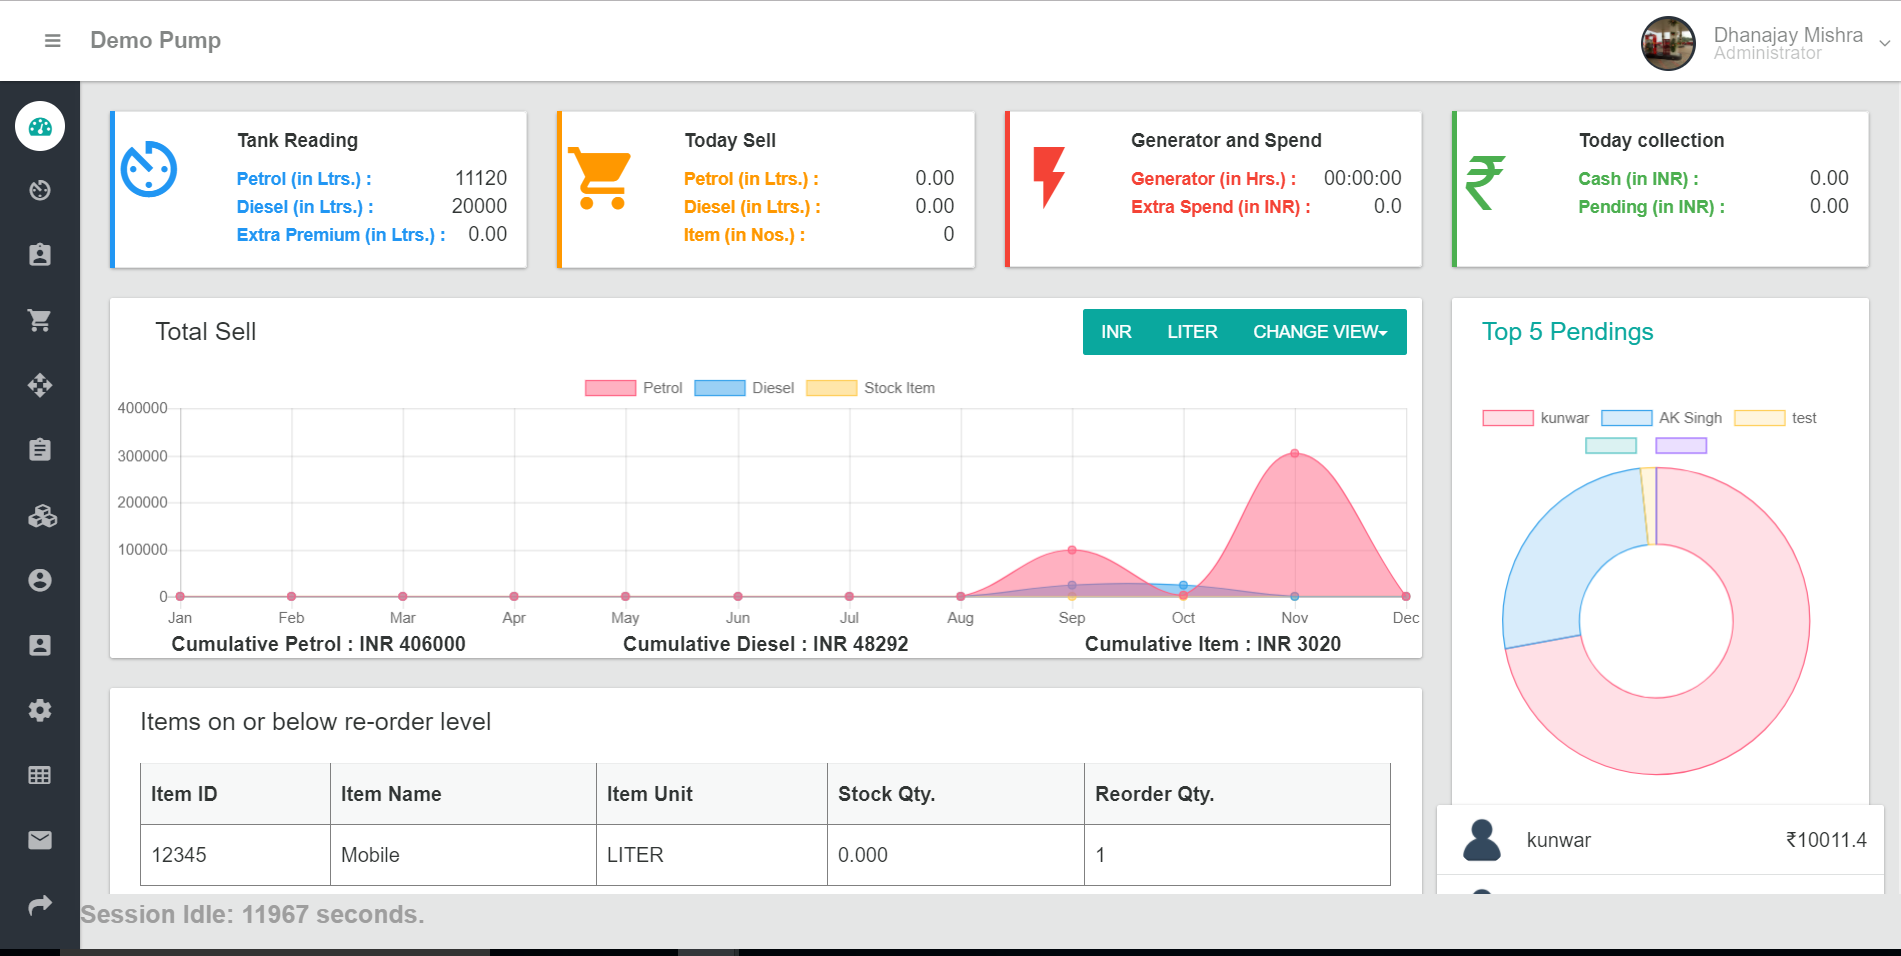The width and height of the screenshot is (1901, 956).
Task: Expand the Dhanajay Mishra profile chevron
Action: click(1884, 43)
